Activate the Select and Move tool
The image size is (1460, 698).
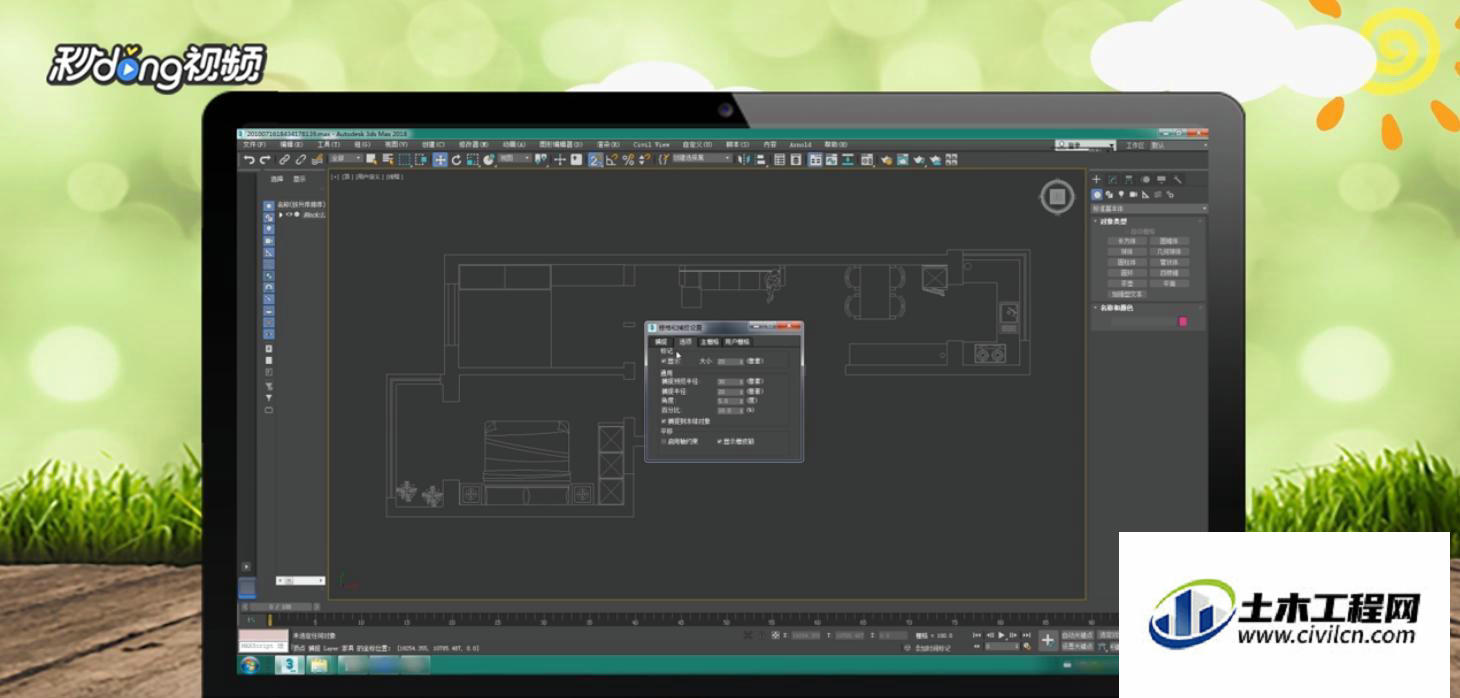tap(440, 159)
